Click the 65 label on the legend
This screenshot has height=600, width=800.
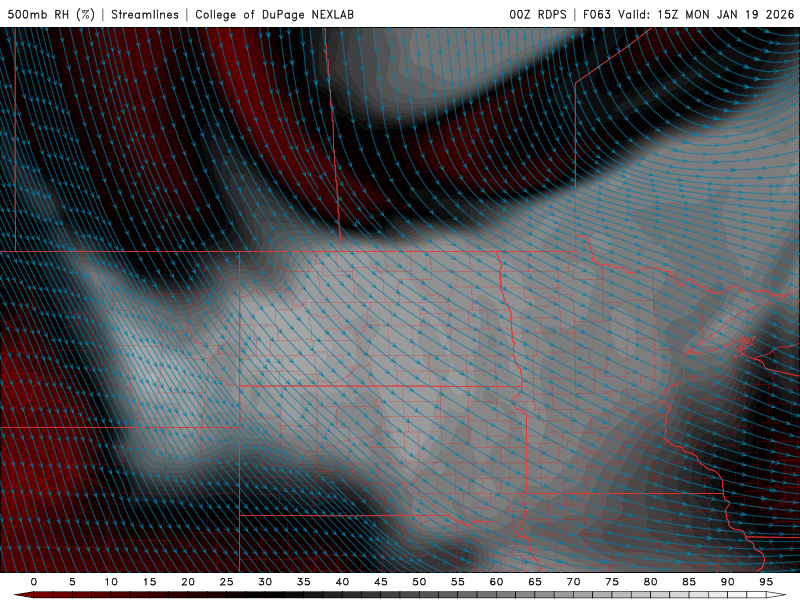tap(535, 582)
